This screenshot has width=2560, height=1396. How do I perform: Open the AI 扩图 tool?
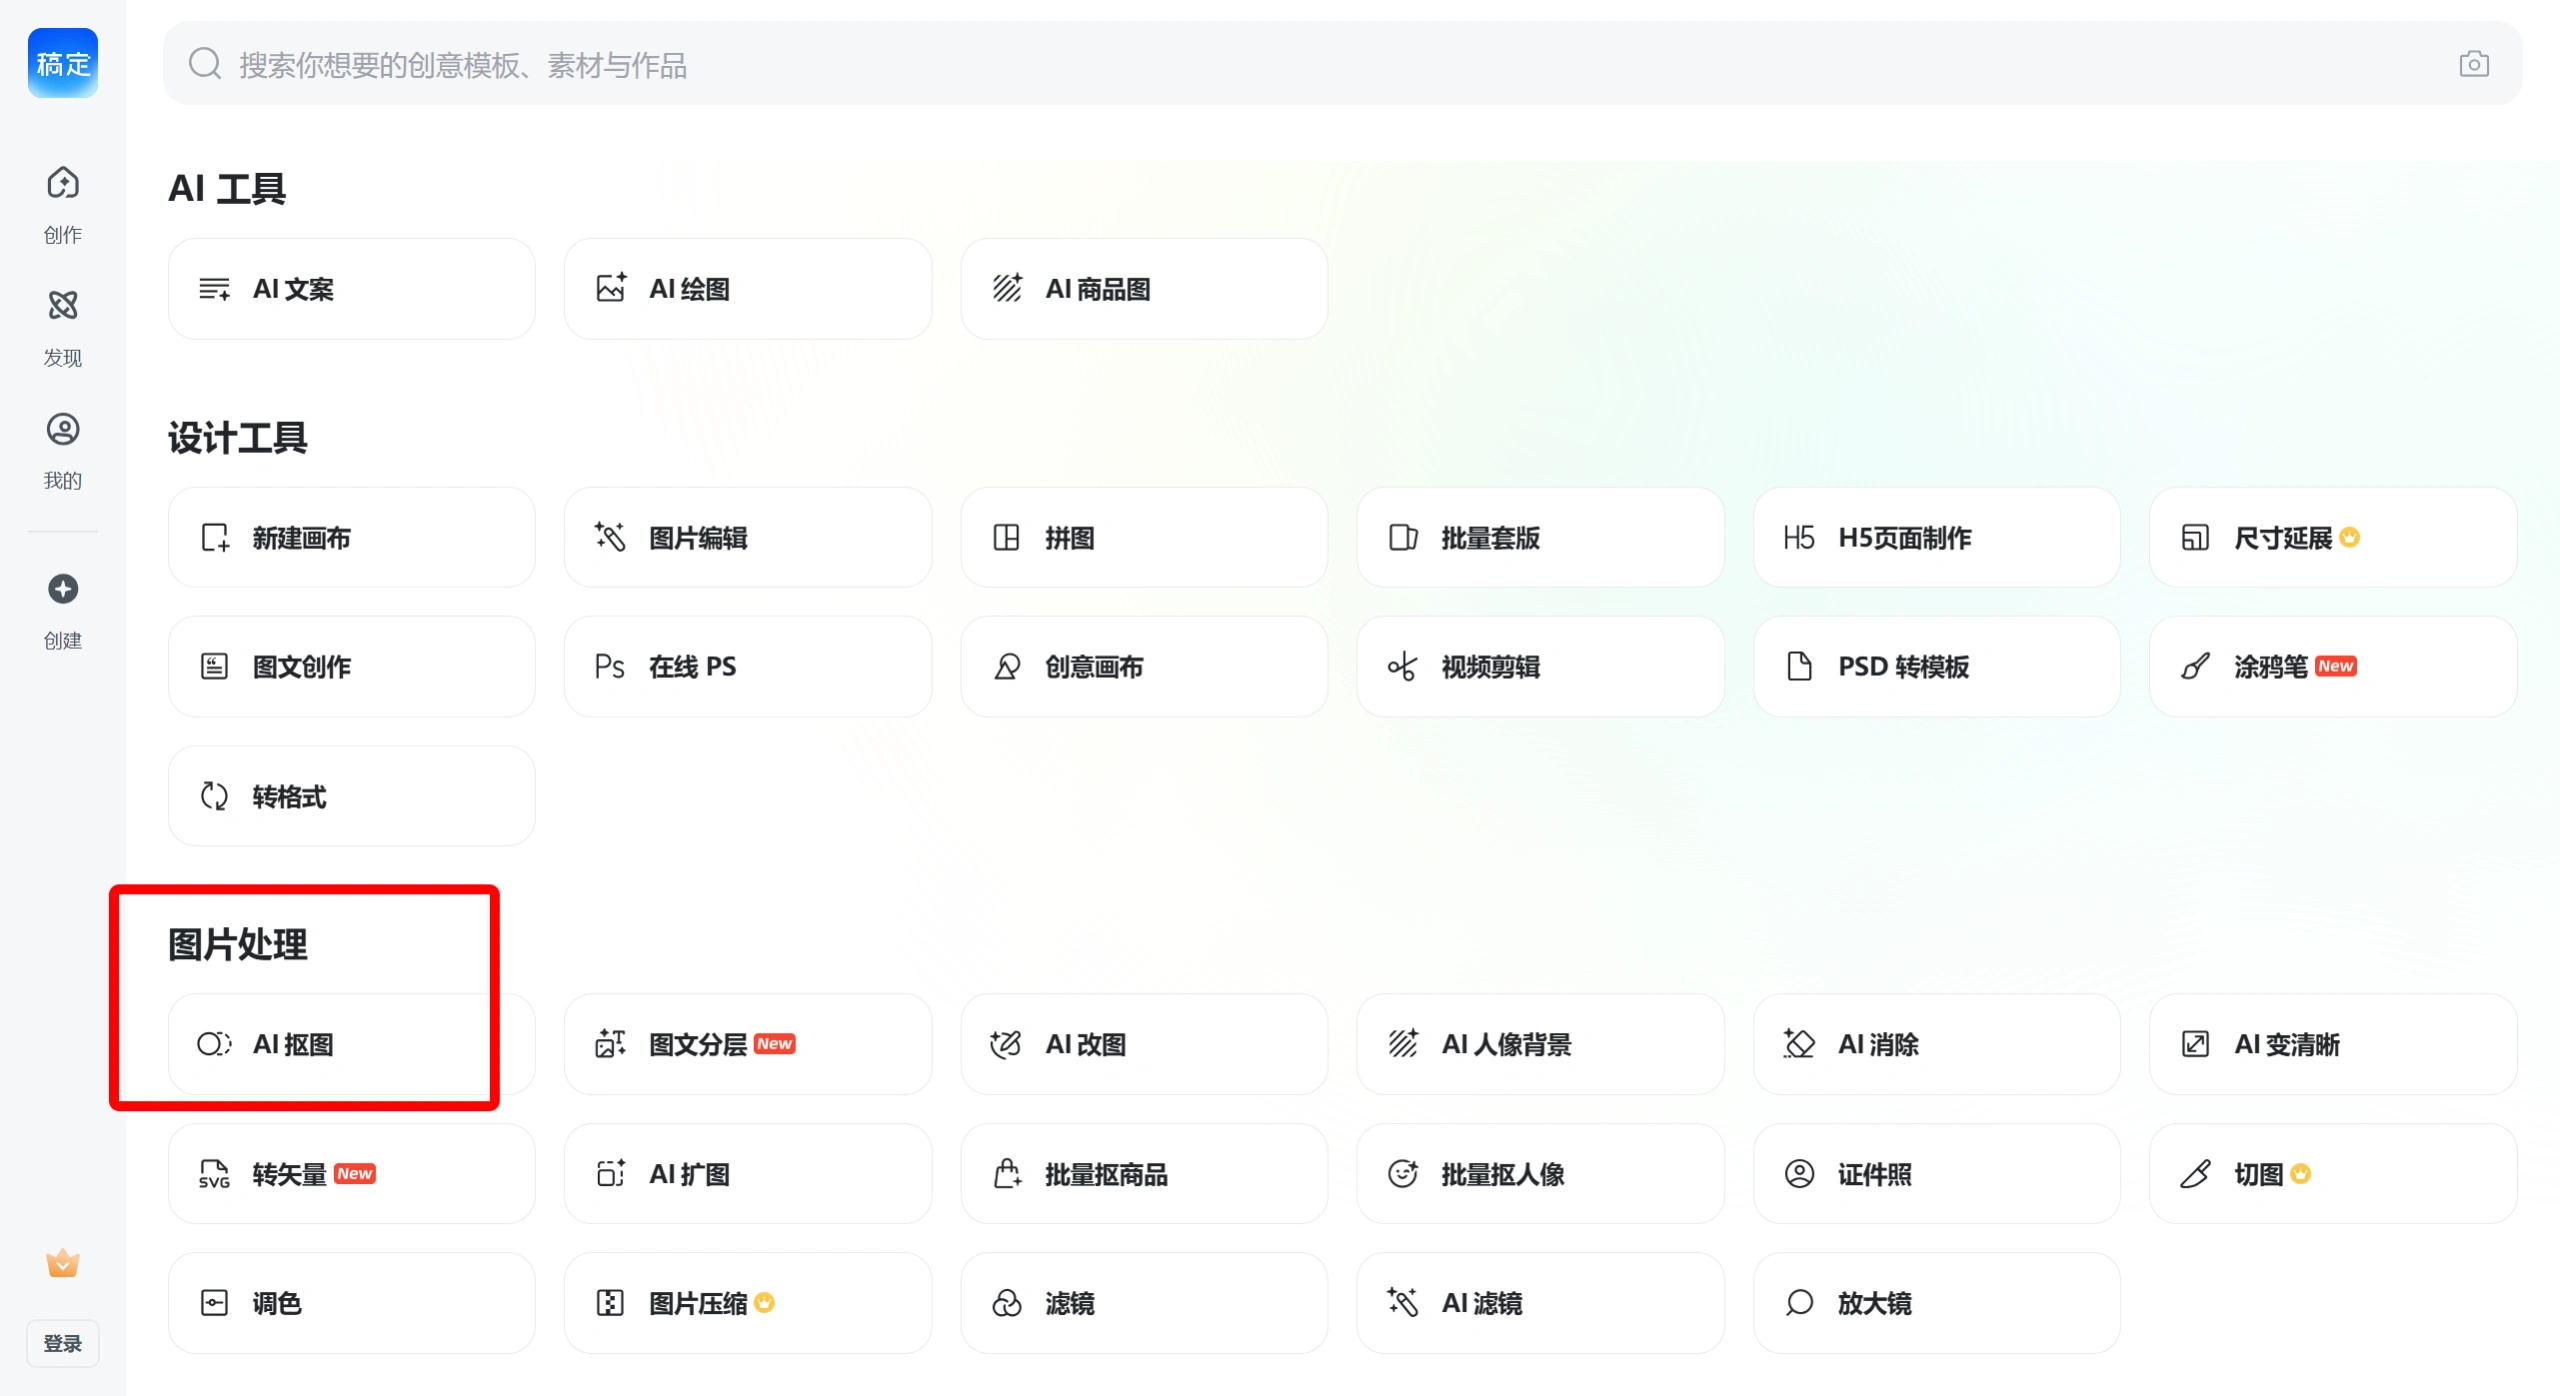tap(748, 1174)
